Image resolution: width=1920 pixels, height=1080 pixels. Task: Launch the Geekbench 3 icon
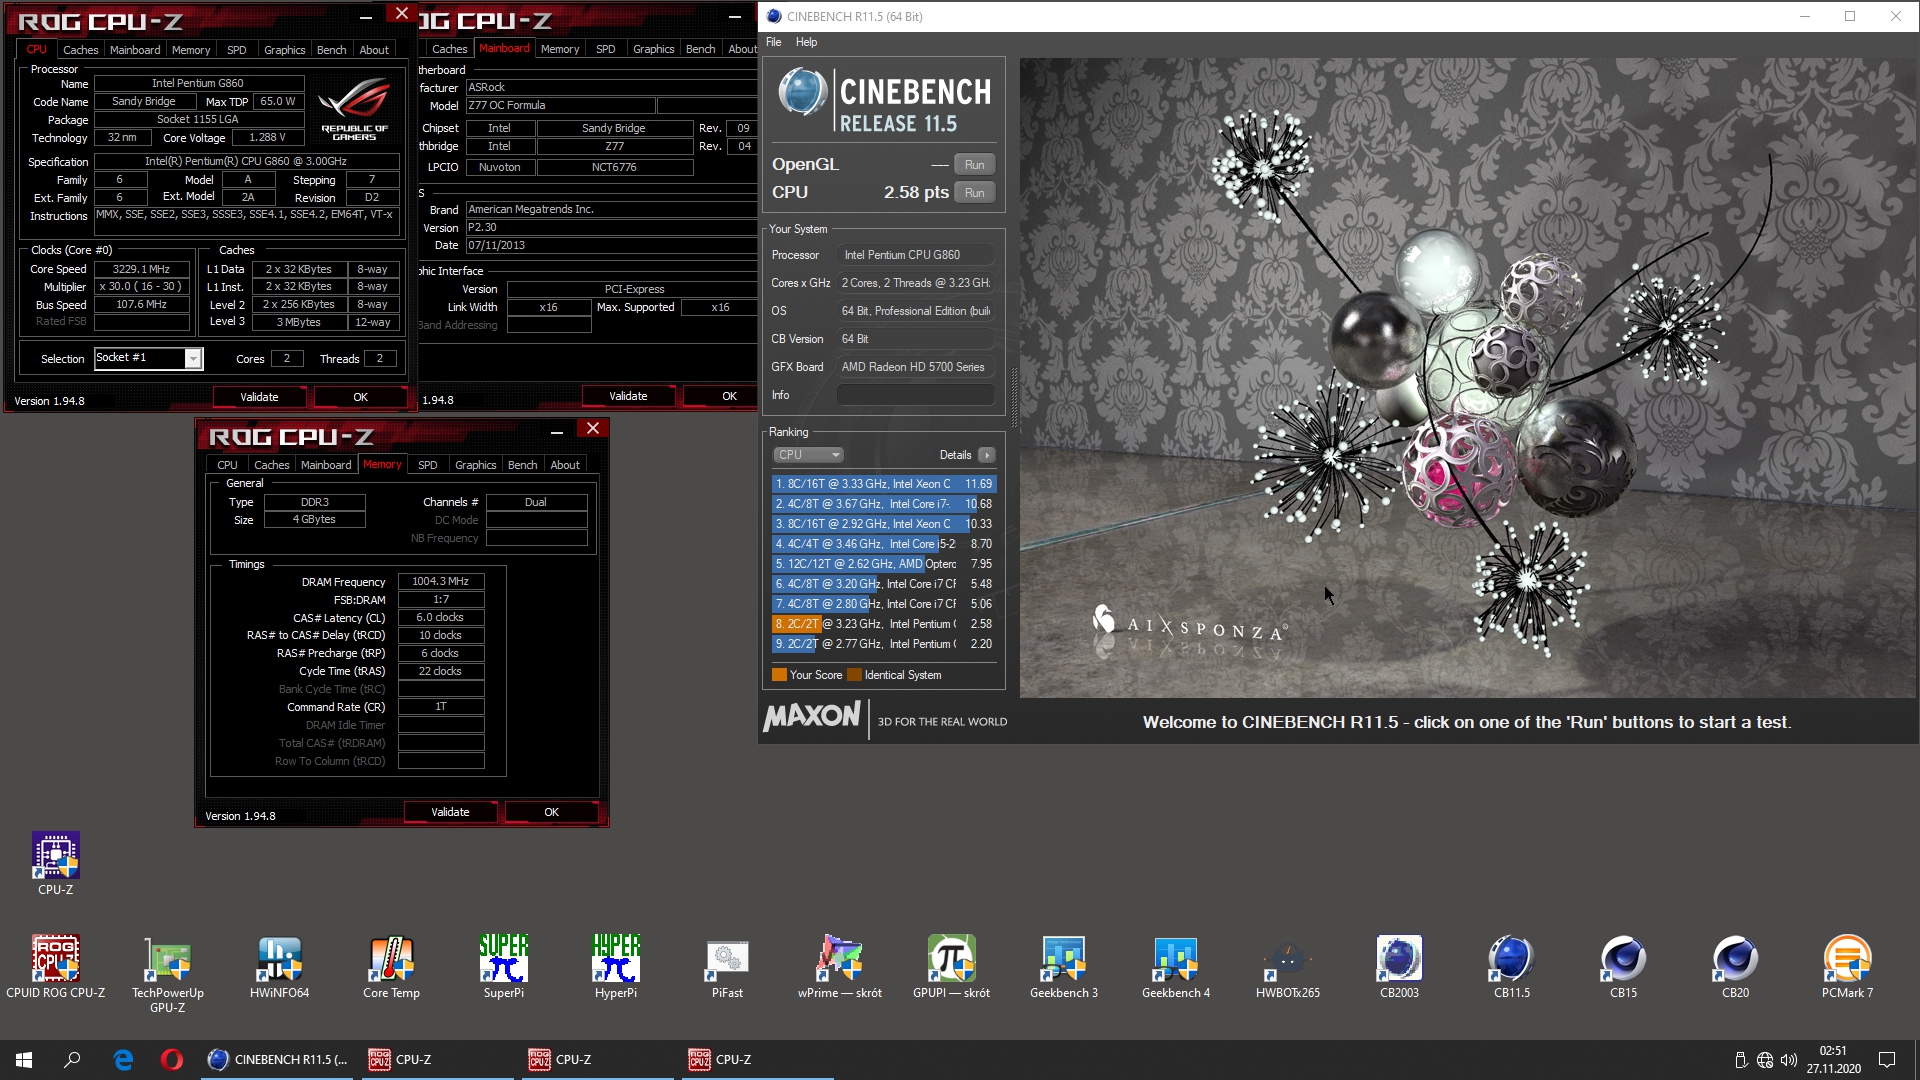click(1064, 966)
